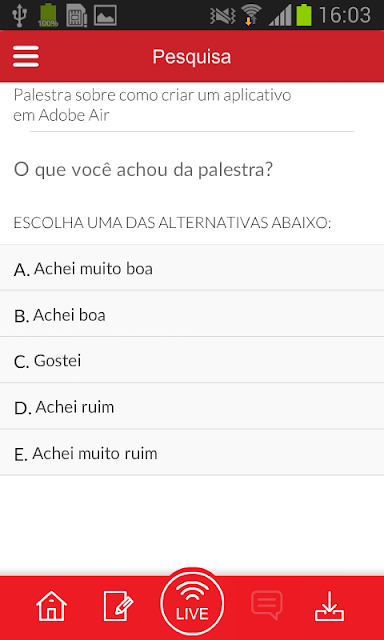This screenshot has height=640, width=384.
Task: Tap the SIM card notification icon
Action: (x=77, y=16)
